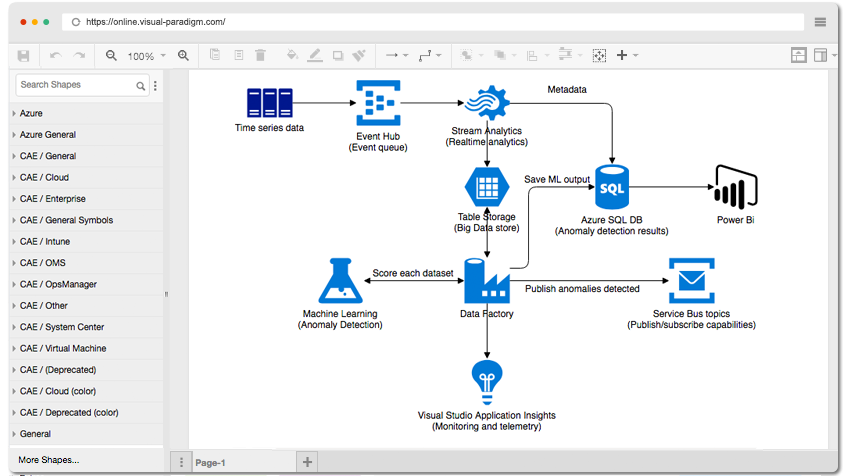Select the Azure SQL DB shape
848x476 pixels.
click(x=612, y=187)
